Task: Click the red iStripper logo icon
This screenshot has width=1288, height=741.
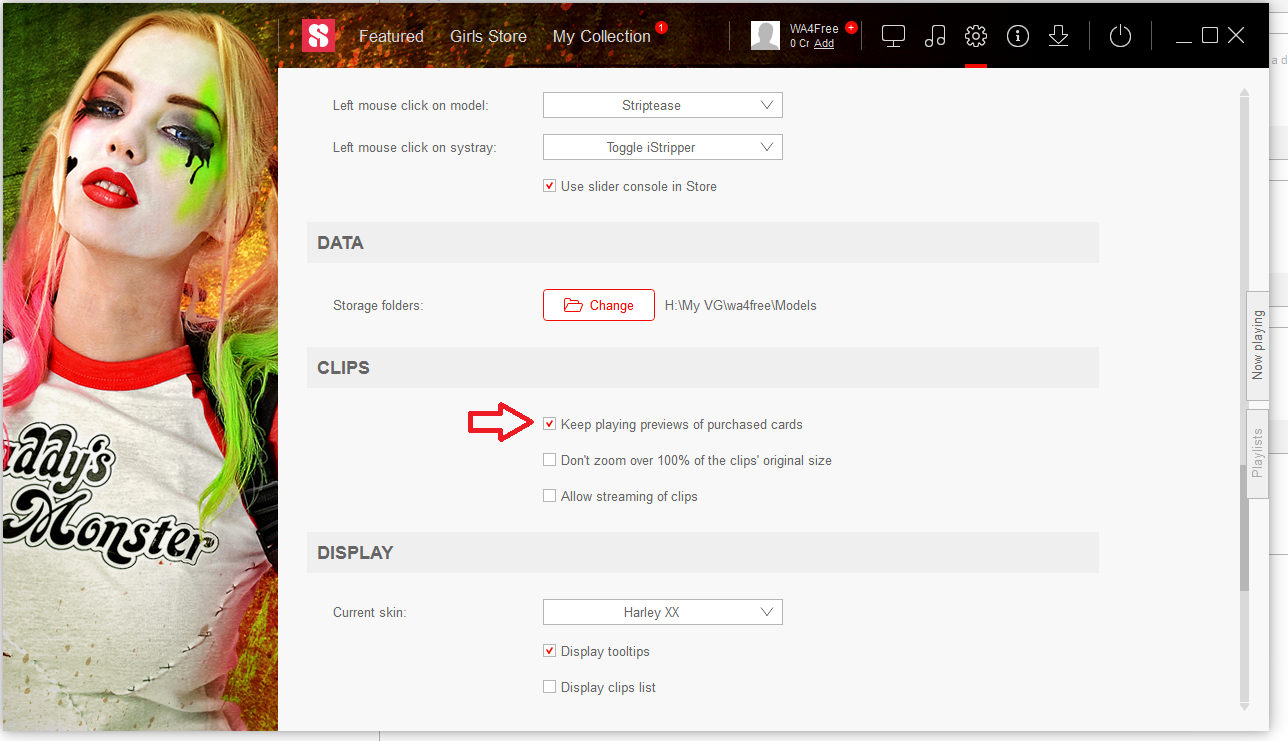Action: 318,36
